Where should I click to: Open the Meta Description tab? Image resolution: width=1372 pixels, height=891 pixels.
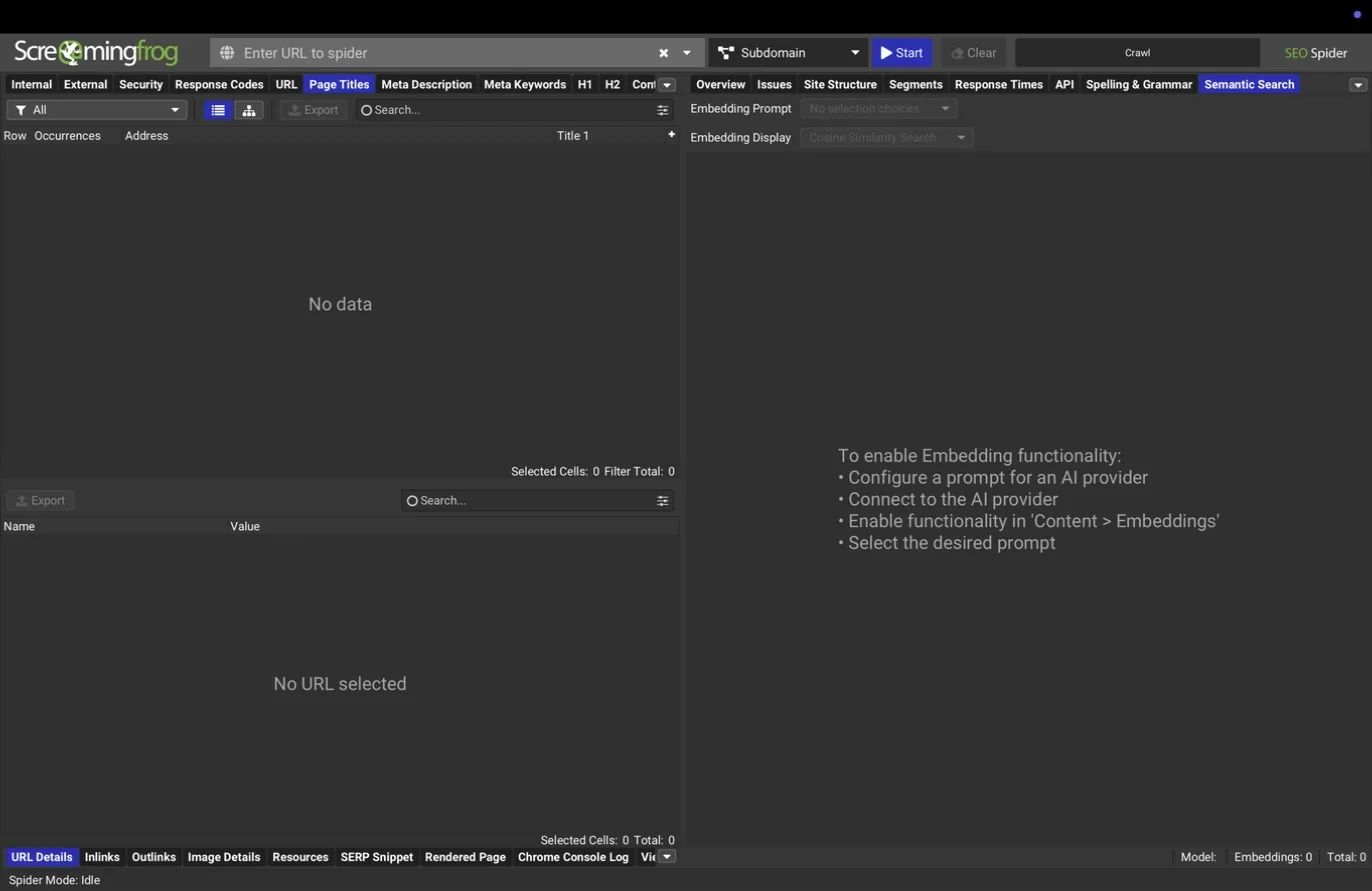[426, 84]
